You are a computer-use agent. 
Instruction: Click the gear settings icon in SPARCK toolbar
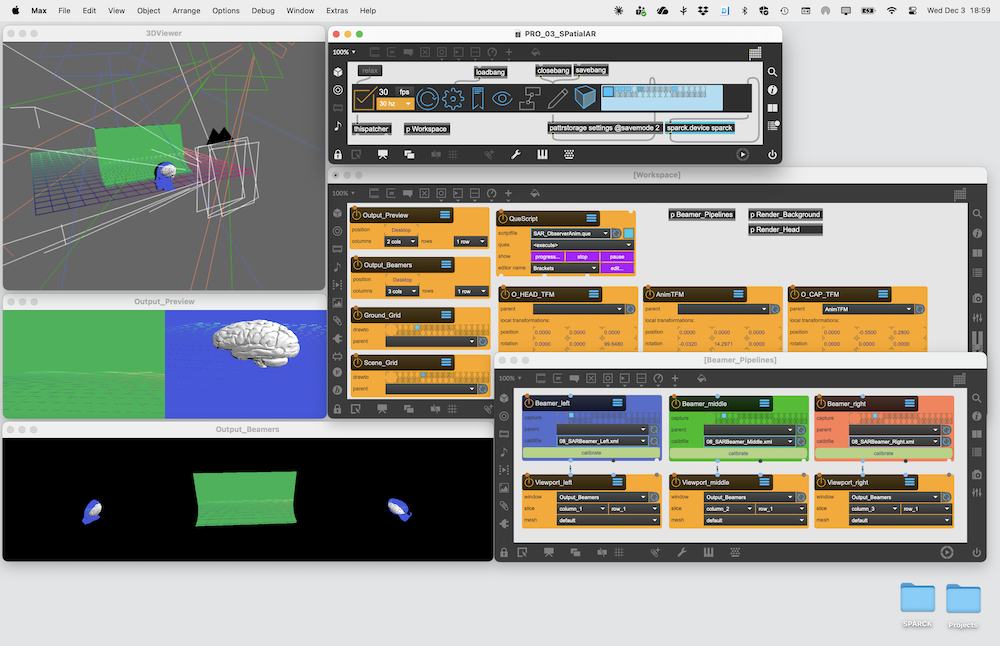click(x=453, y=98)
